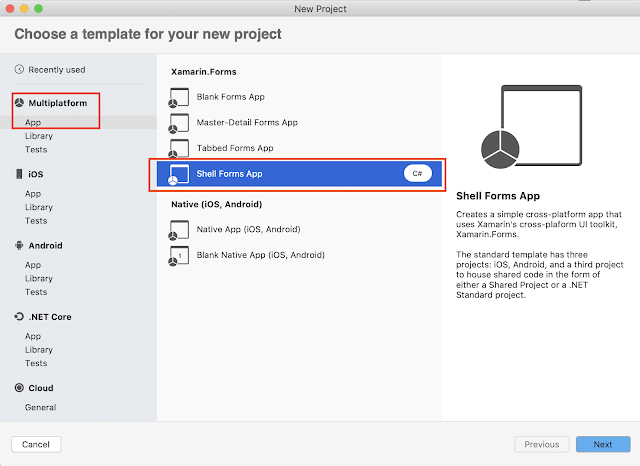Click the .NET Core category icon
The image size is (640, 466).
coord(19,317)
